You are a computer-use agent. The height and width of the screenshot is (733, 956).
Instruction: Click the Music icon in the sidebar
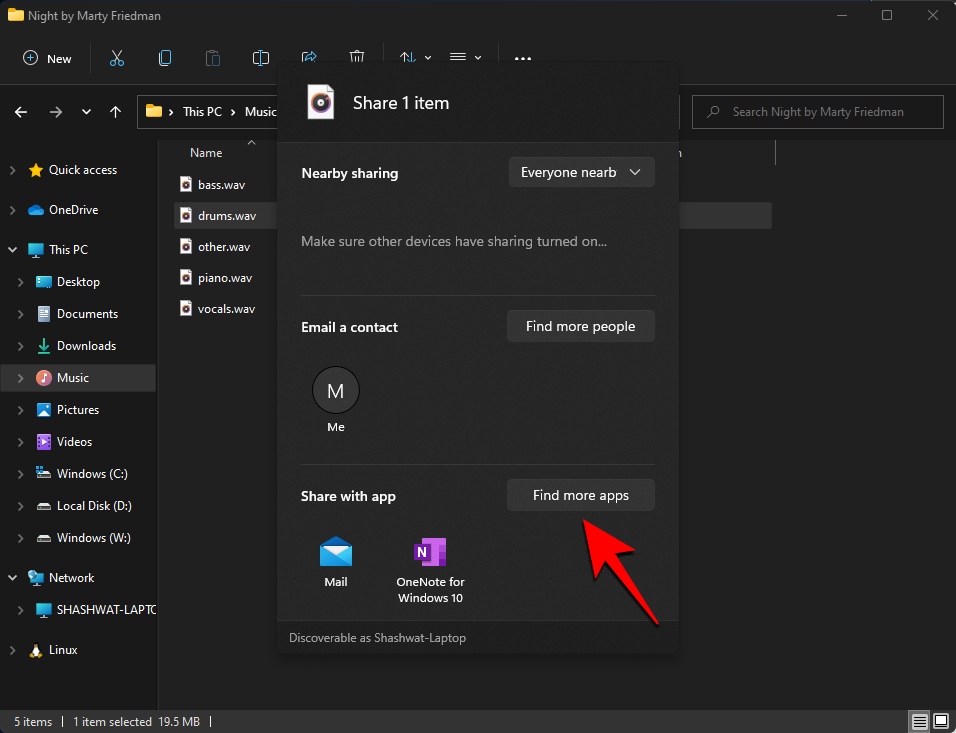pos(44,378)
